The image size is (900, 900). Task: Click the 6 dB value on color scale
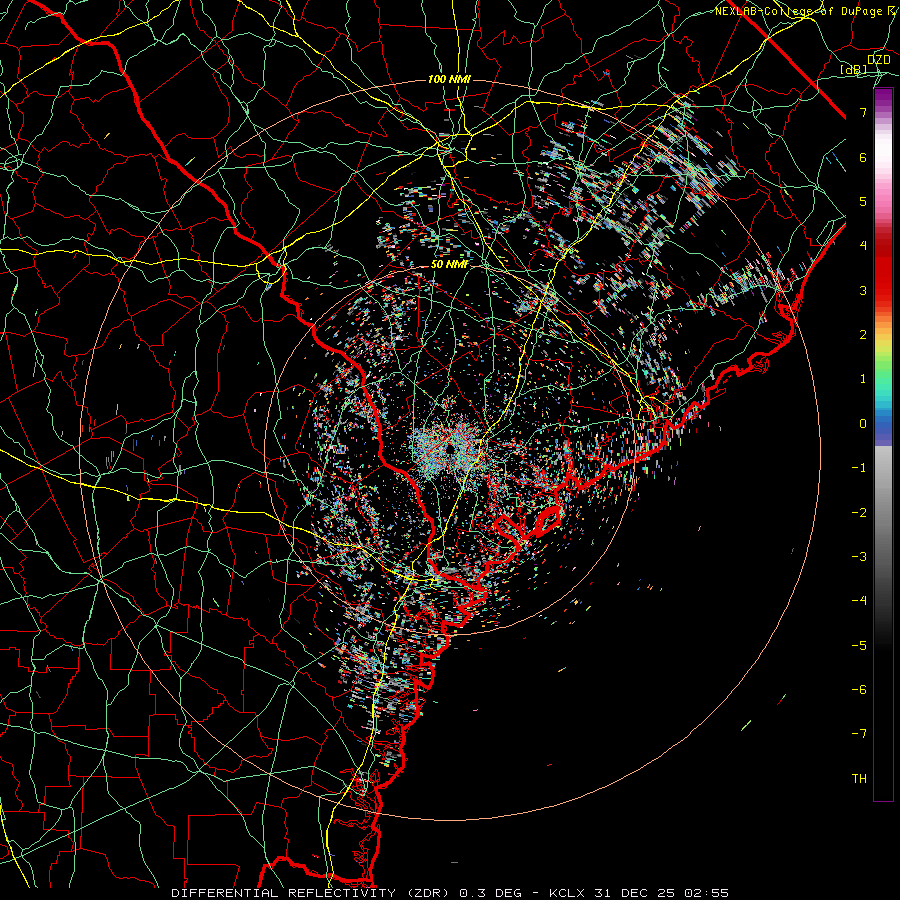click(863, 157)
